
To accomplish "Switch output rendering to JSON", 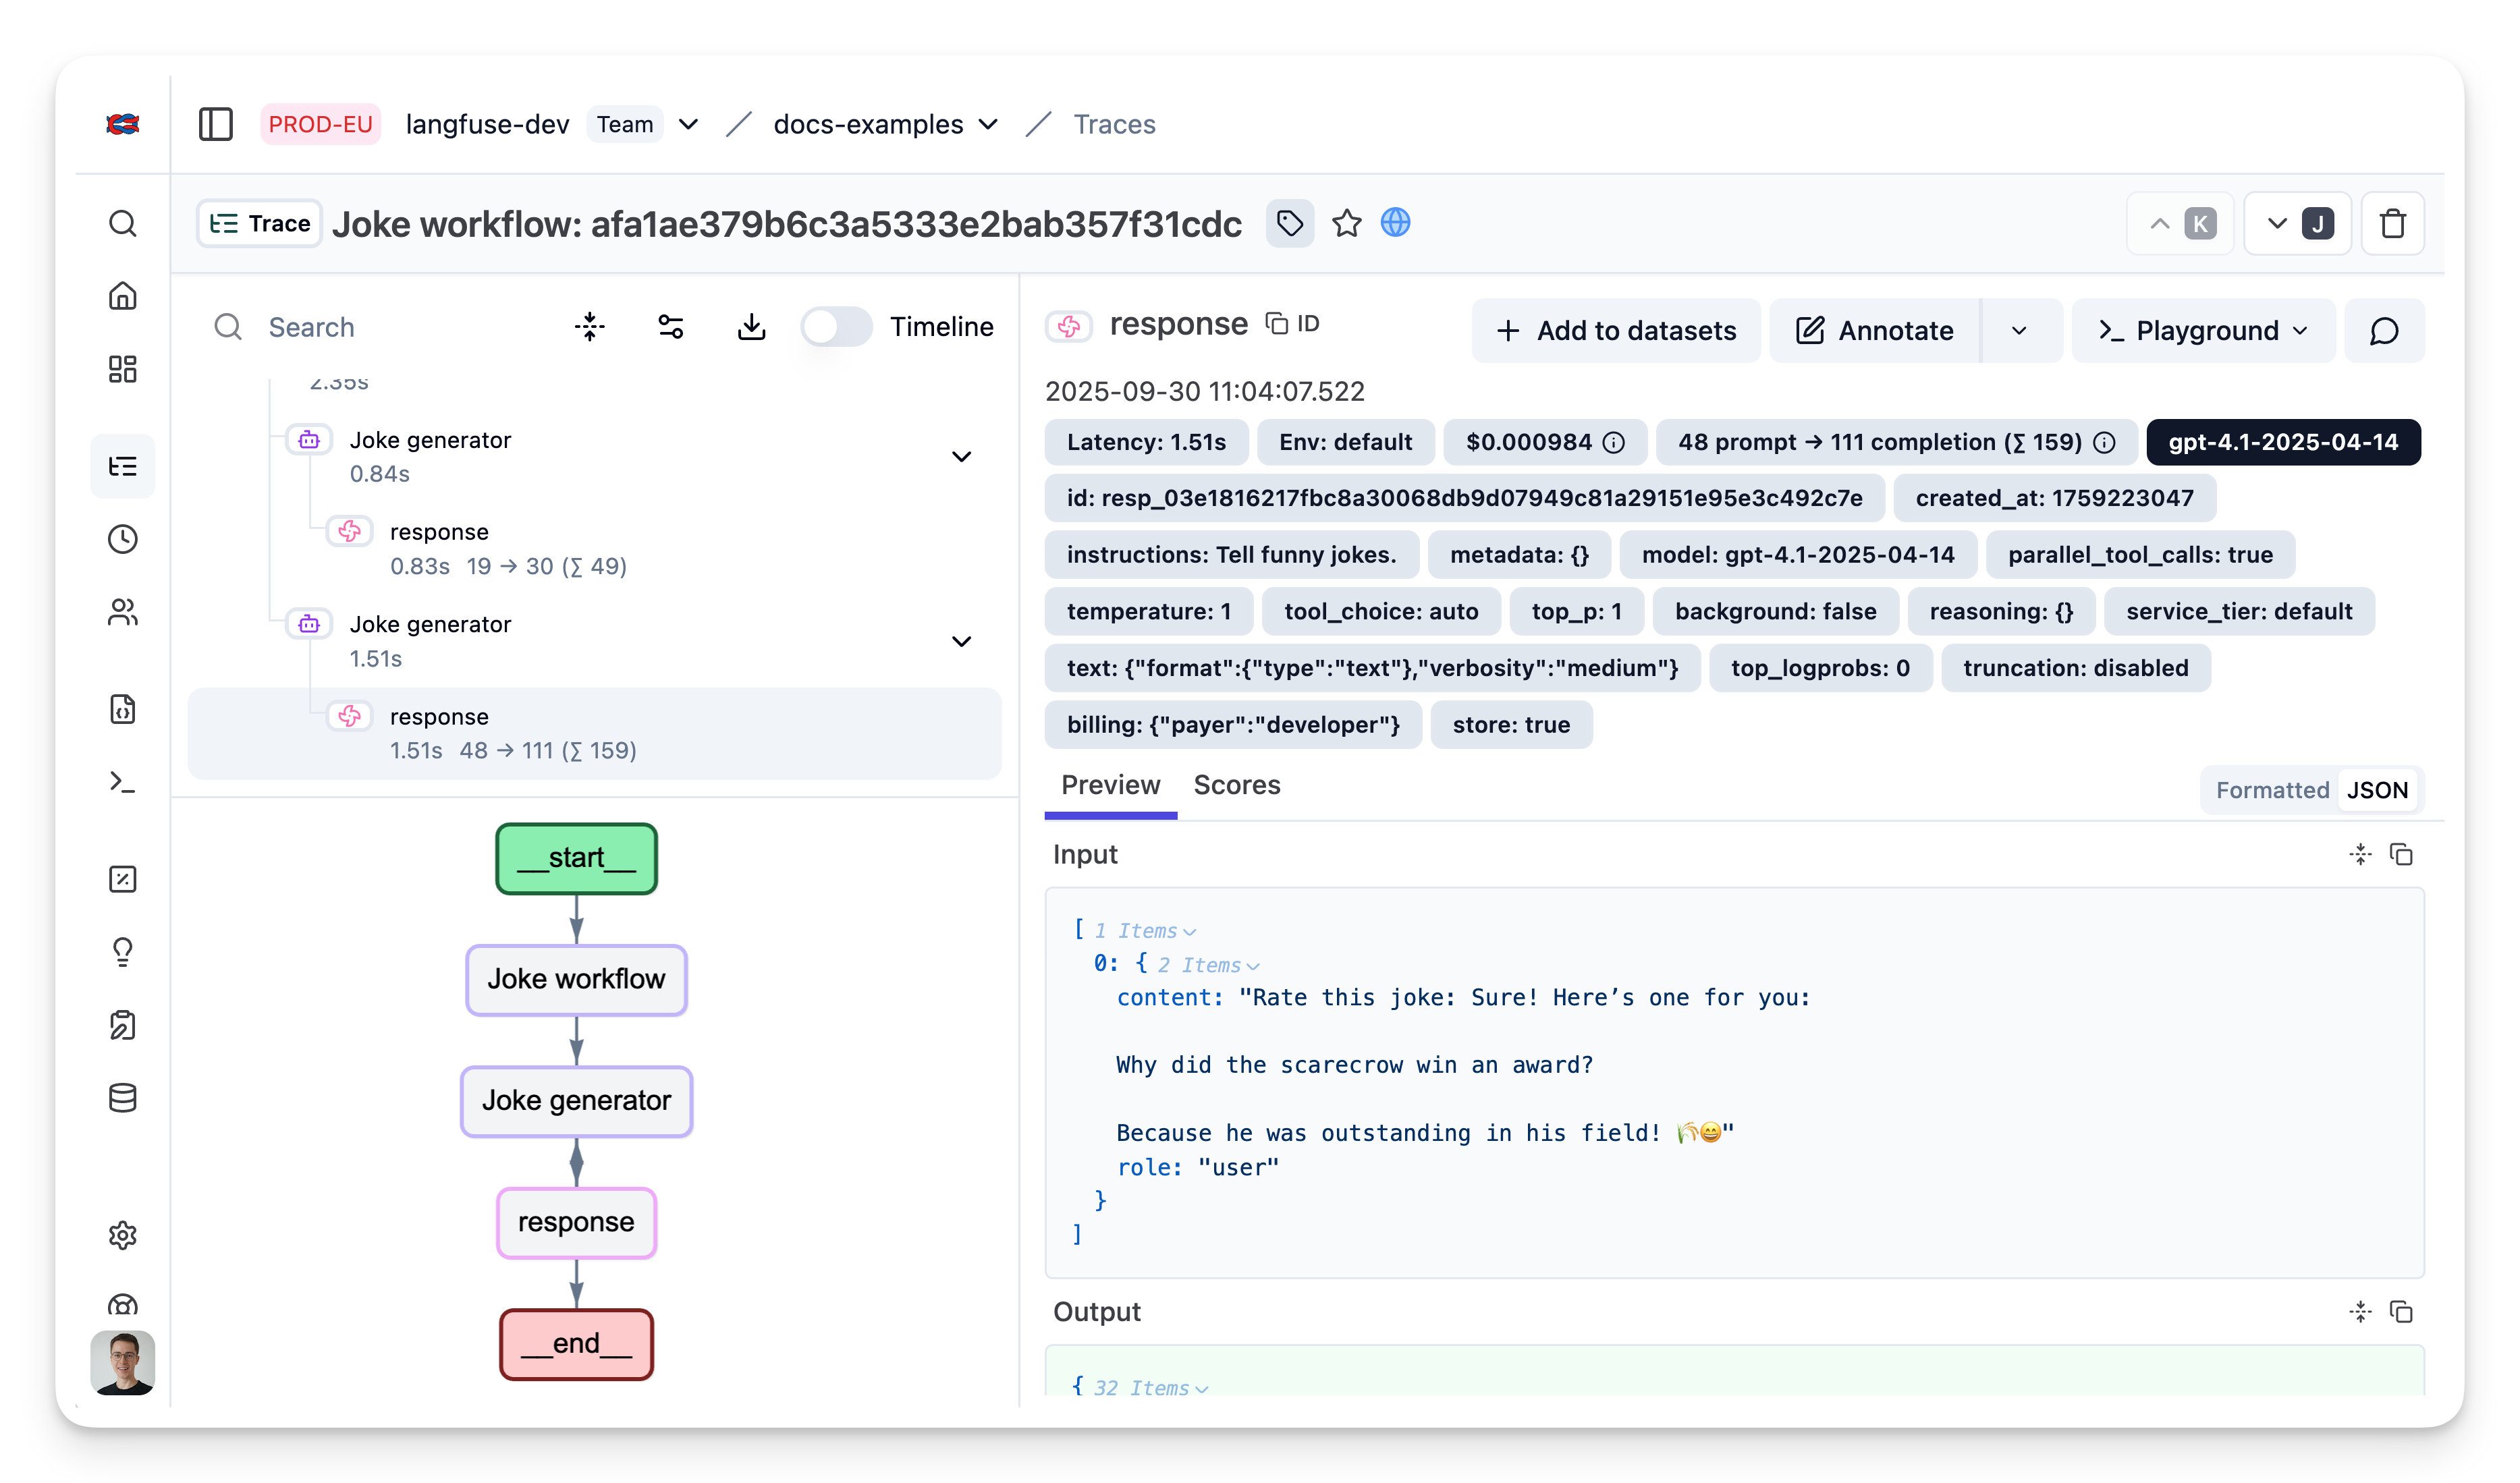I will 2379,790.
